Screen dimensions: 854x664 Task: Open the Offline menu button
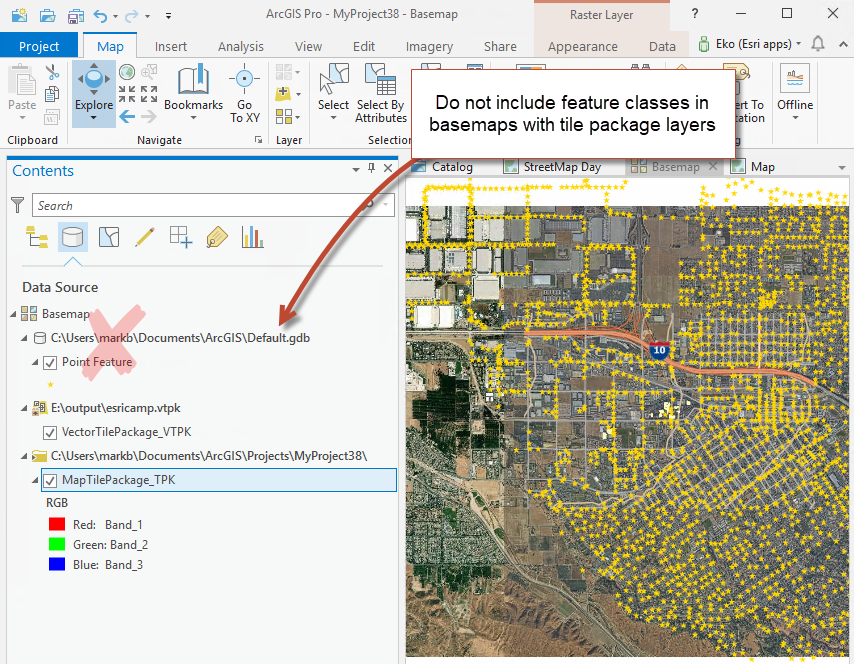tap(795, 93)
